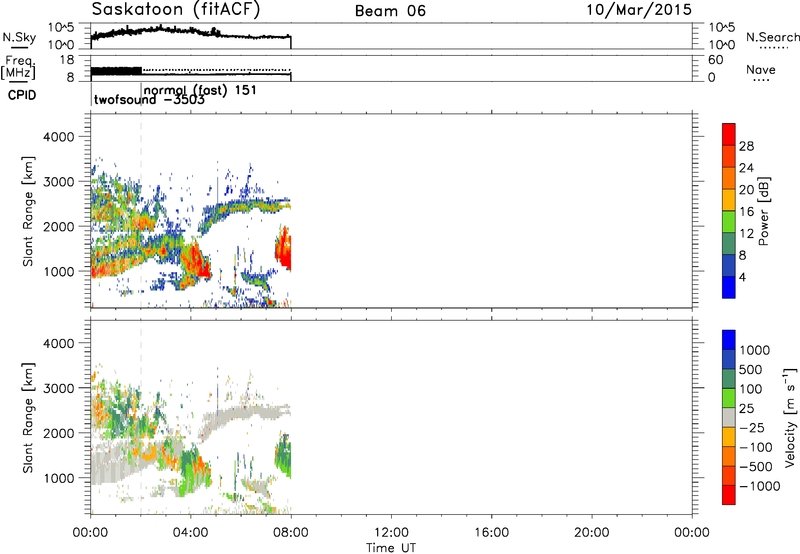800x554 pixels.
Task: Click the thick black frequency band before 02:00
Action: tap(116, 71)
